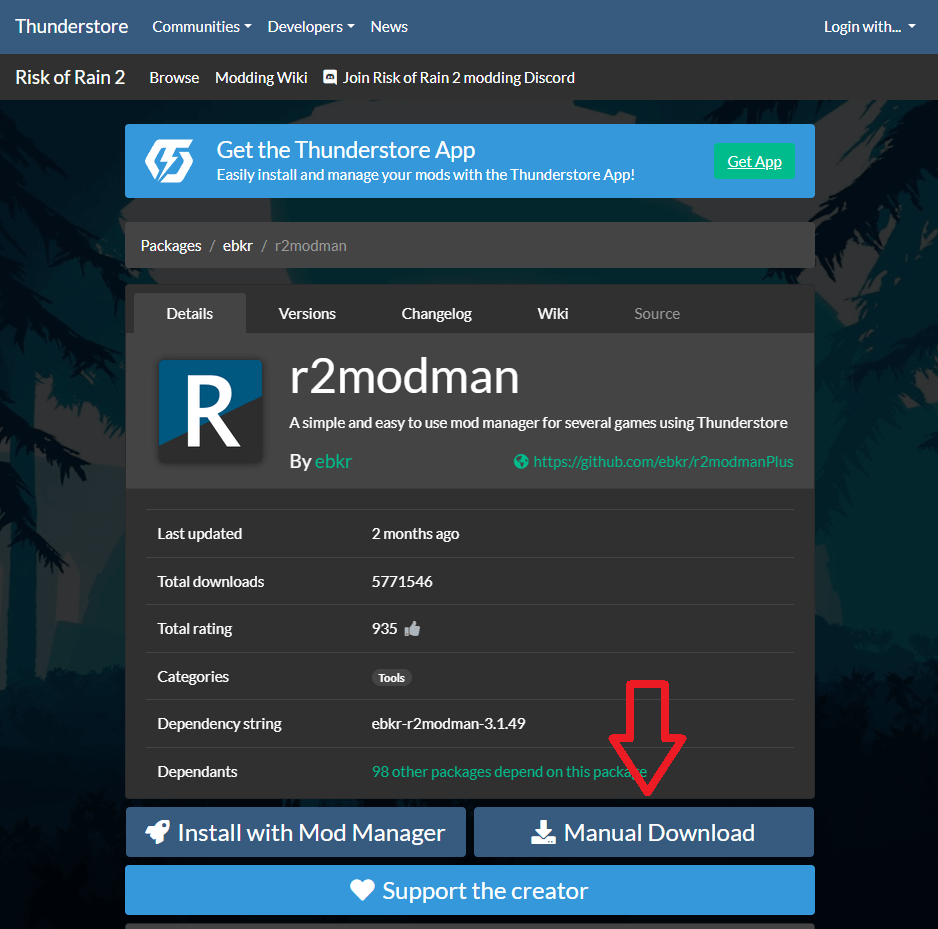The height and width of the screenshot is (929, 938).
Task: Click the thumbs up rating icon
Action: coord(412,630)
